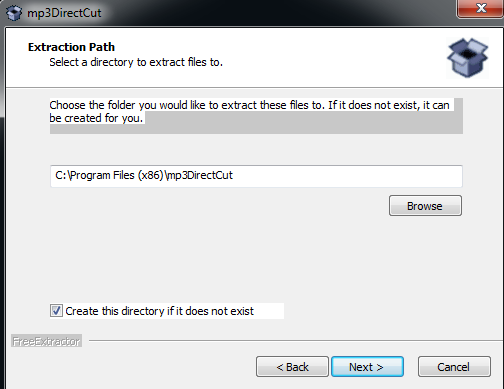Click the open box icon in the header
This screenshot has height=389, width=504.
point(468,58)
